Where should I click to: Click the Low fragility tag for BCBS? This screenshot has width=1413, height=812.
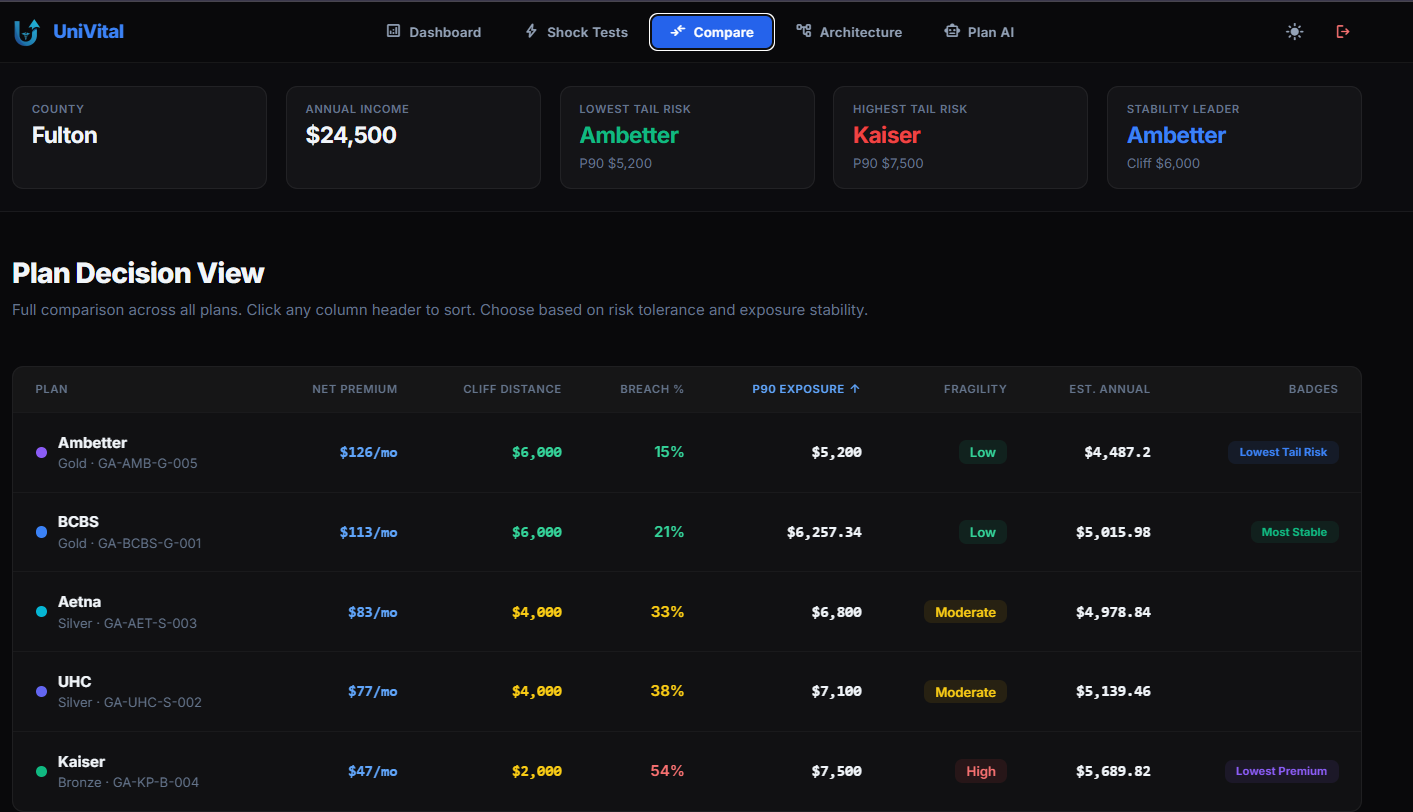pos(982,532)
